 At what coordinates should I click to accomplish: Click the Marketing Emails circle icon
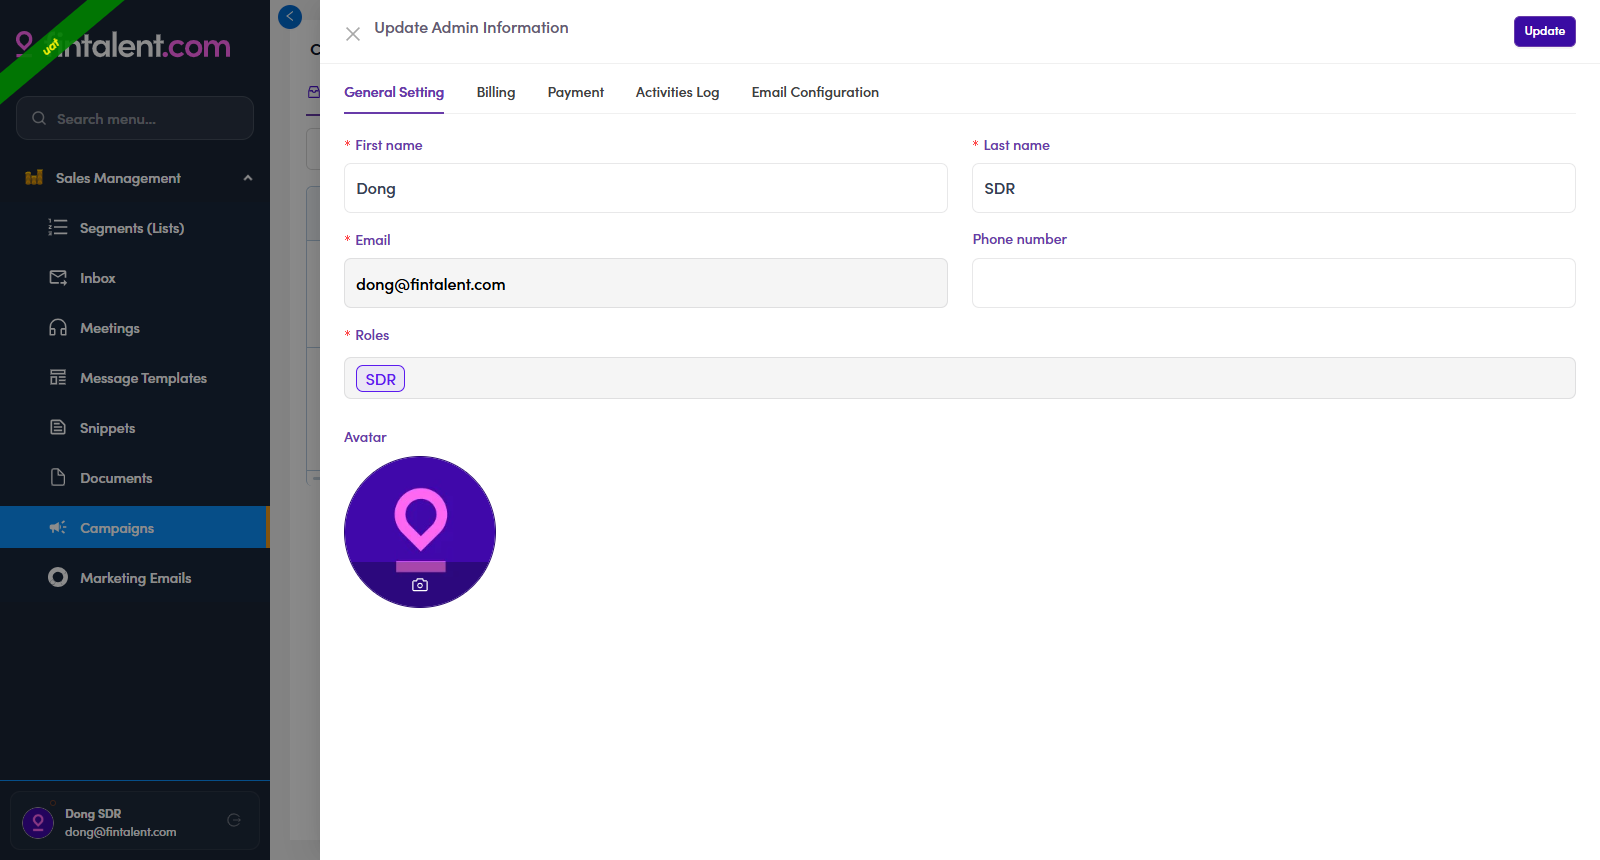(58, 577)
